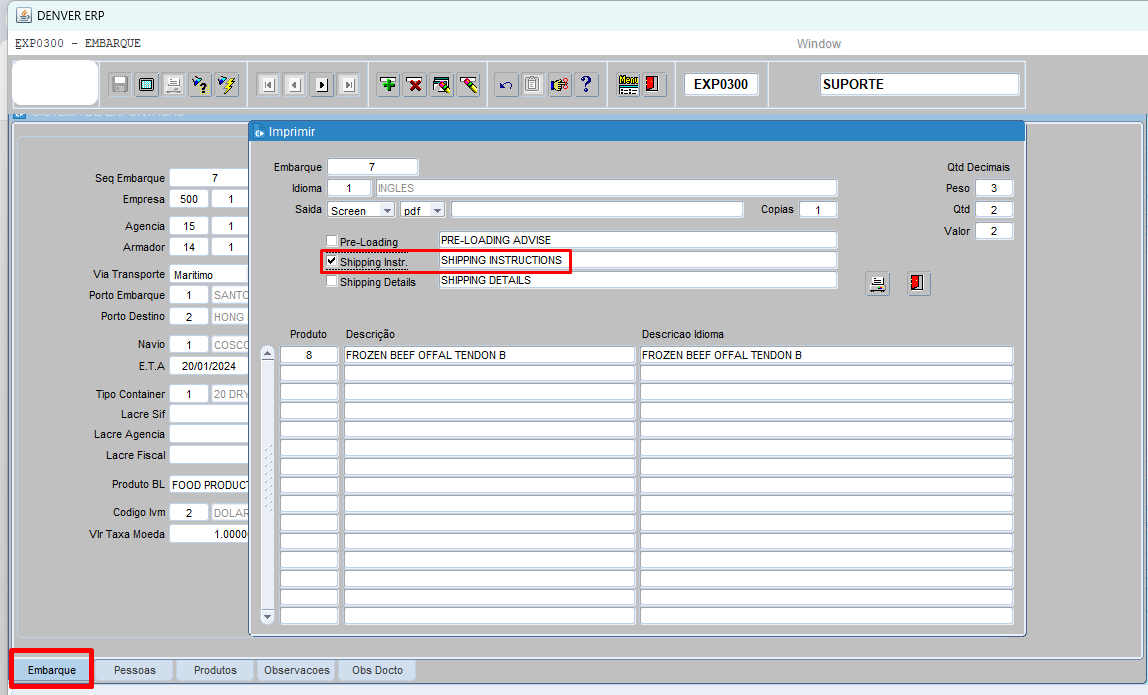Click the EXP0300 program code field
This screenshot has width=1148, height=695.
(721, 84)
